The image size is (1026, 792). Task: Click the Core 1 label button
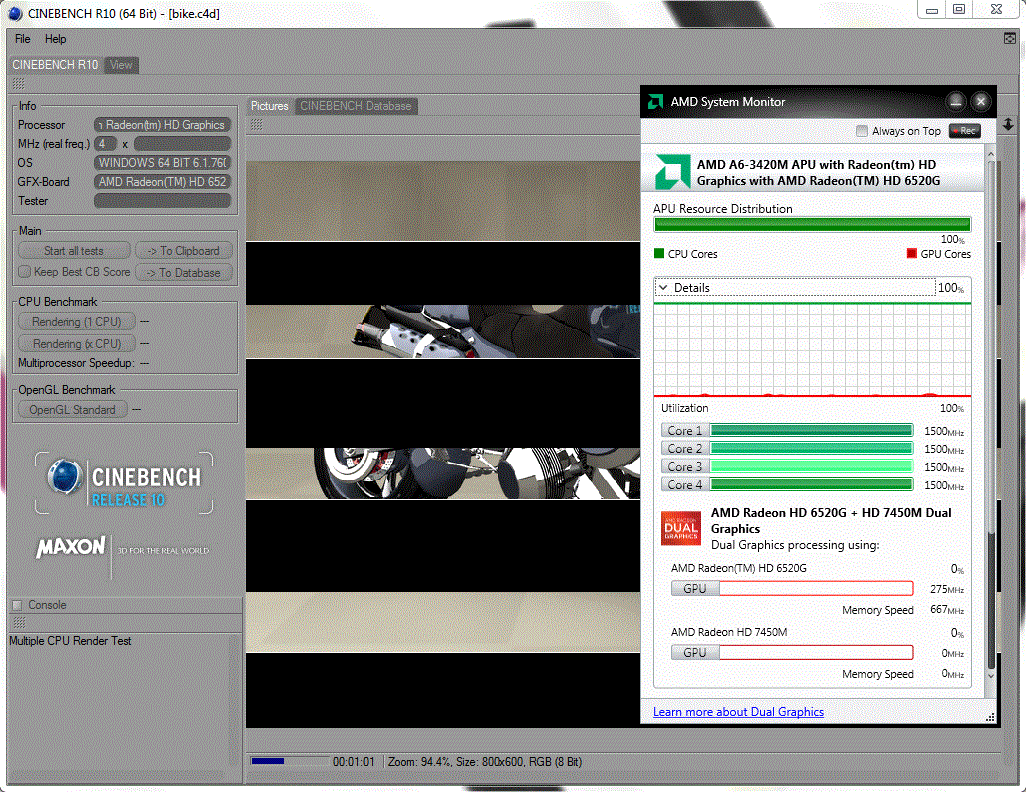coord(684,431)
